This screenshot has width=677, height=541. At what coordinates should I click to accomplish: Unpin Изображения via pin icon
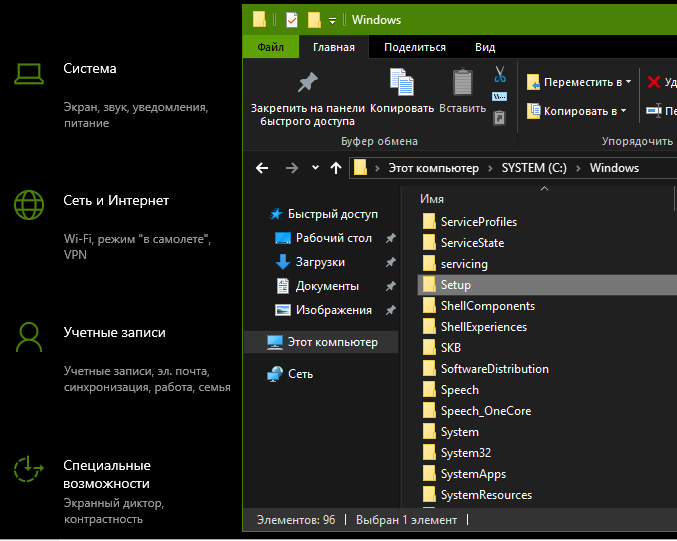point(390,310)
